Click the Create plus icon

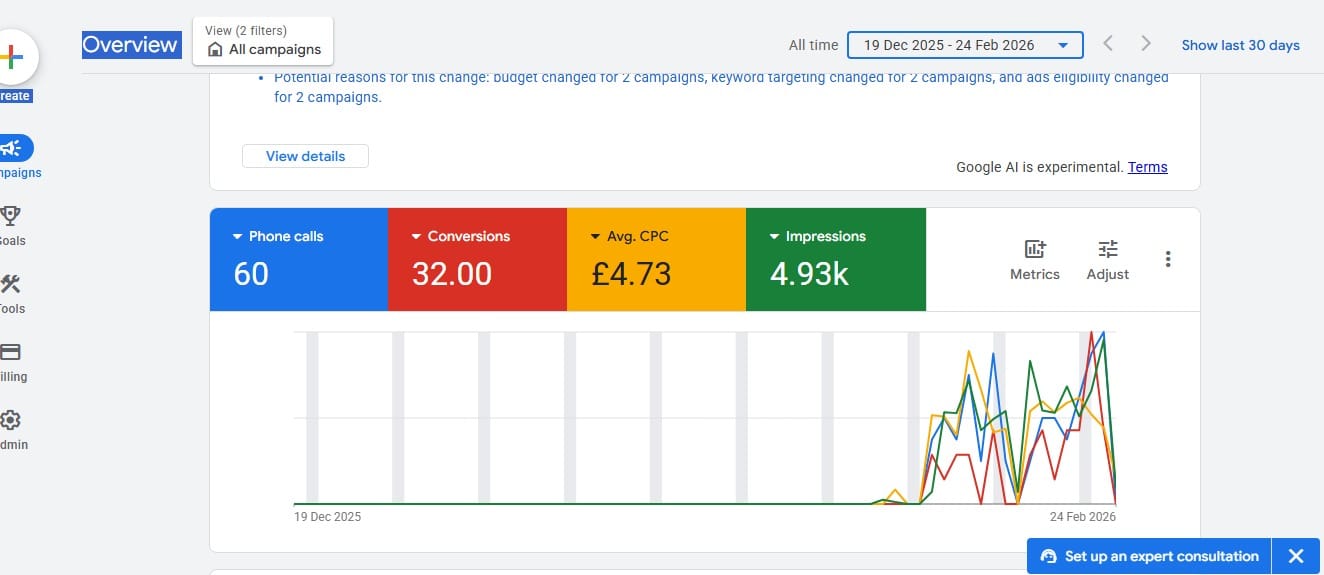point(10,57)
